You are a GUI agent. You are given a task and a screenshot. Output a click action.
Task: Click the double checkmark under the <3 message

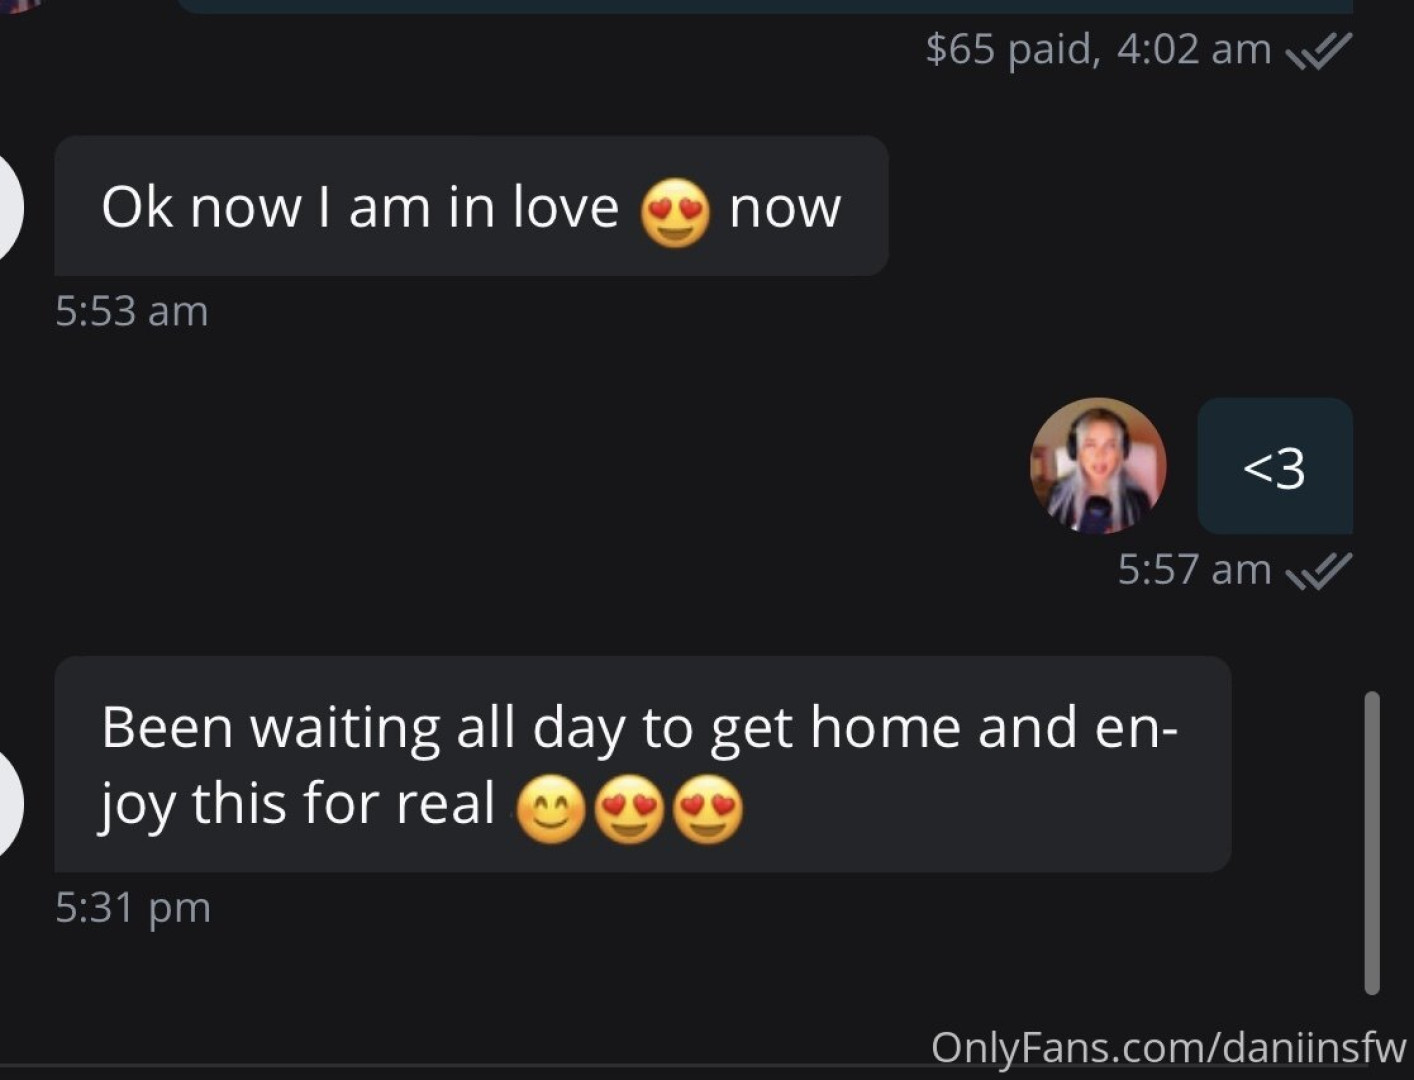point(1318,570)
